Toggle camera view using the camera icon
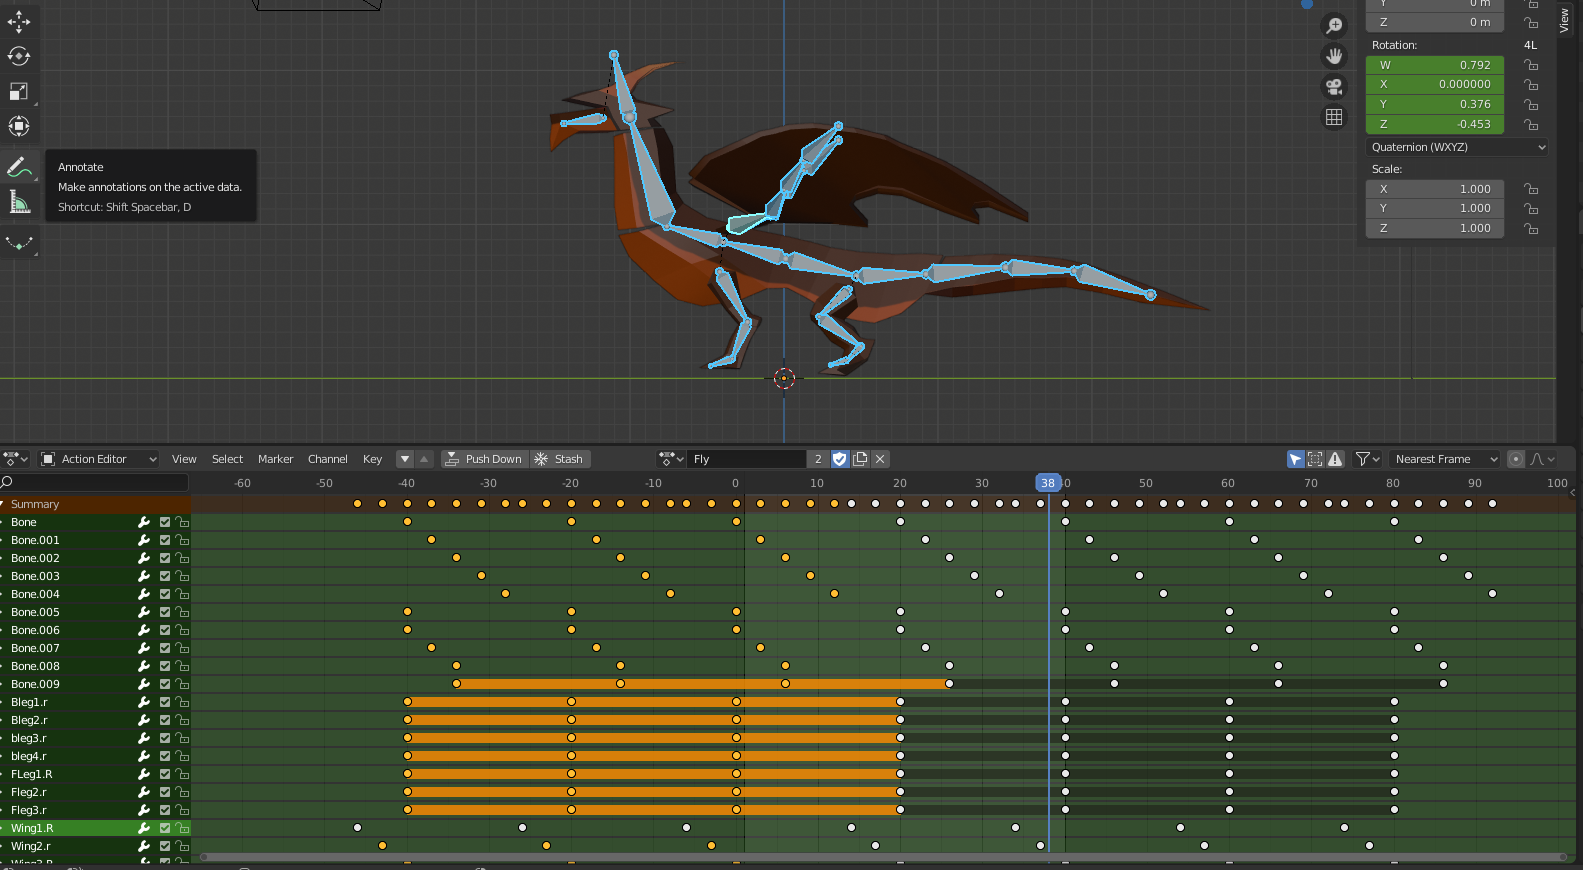The image size is (1583, 870). [1334, 87]
